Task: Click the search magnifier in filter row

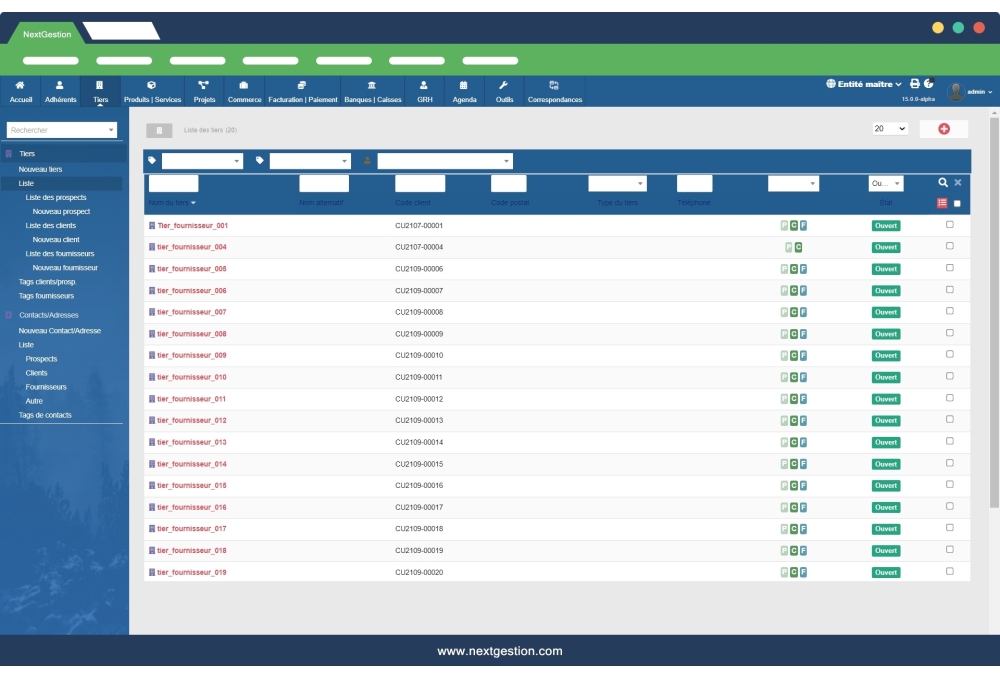Action: [x=942, y=183]
